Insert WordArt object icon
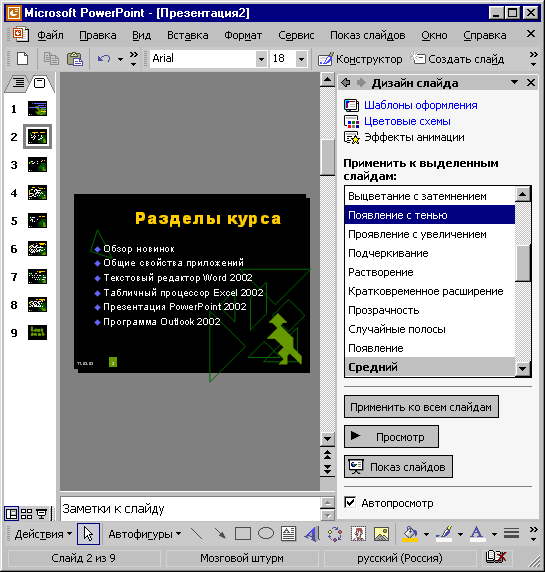The image size is (545, 572). pyautogui.click(x=312, y=534)
